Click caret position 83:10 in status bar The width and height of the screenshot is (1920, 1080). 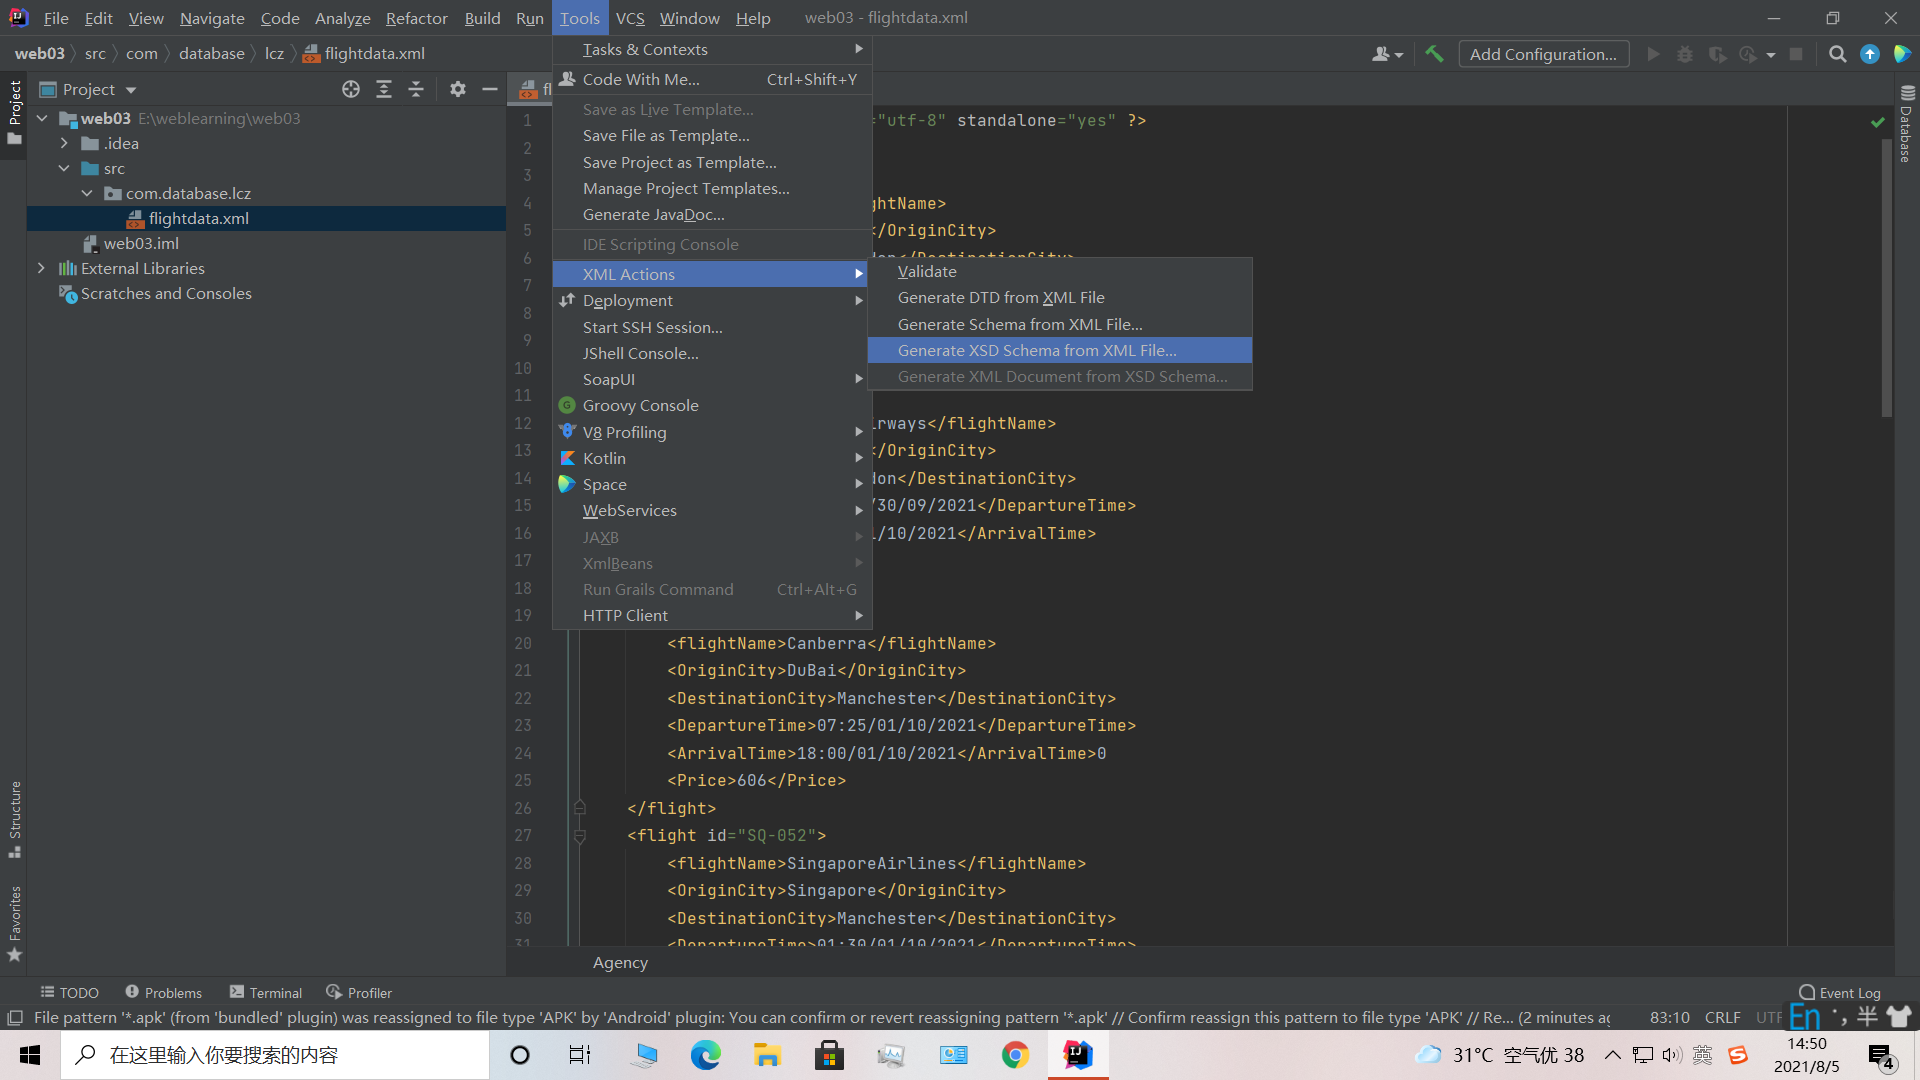pyautogui.click(x=1669, y=1018)
